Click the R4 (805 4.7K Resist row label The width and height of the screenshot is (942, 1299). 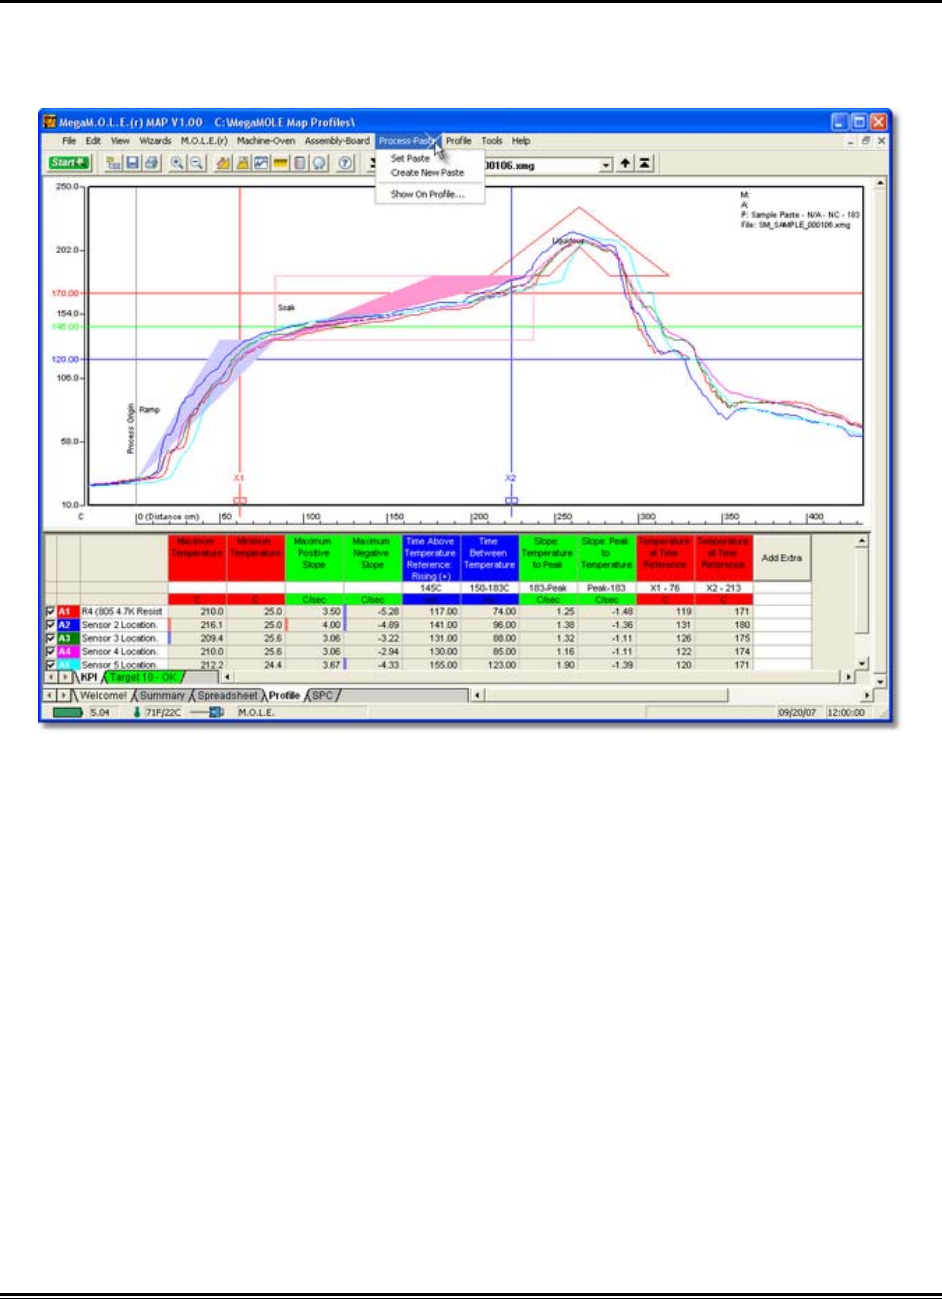coord(122,611)
